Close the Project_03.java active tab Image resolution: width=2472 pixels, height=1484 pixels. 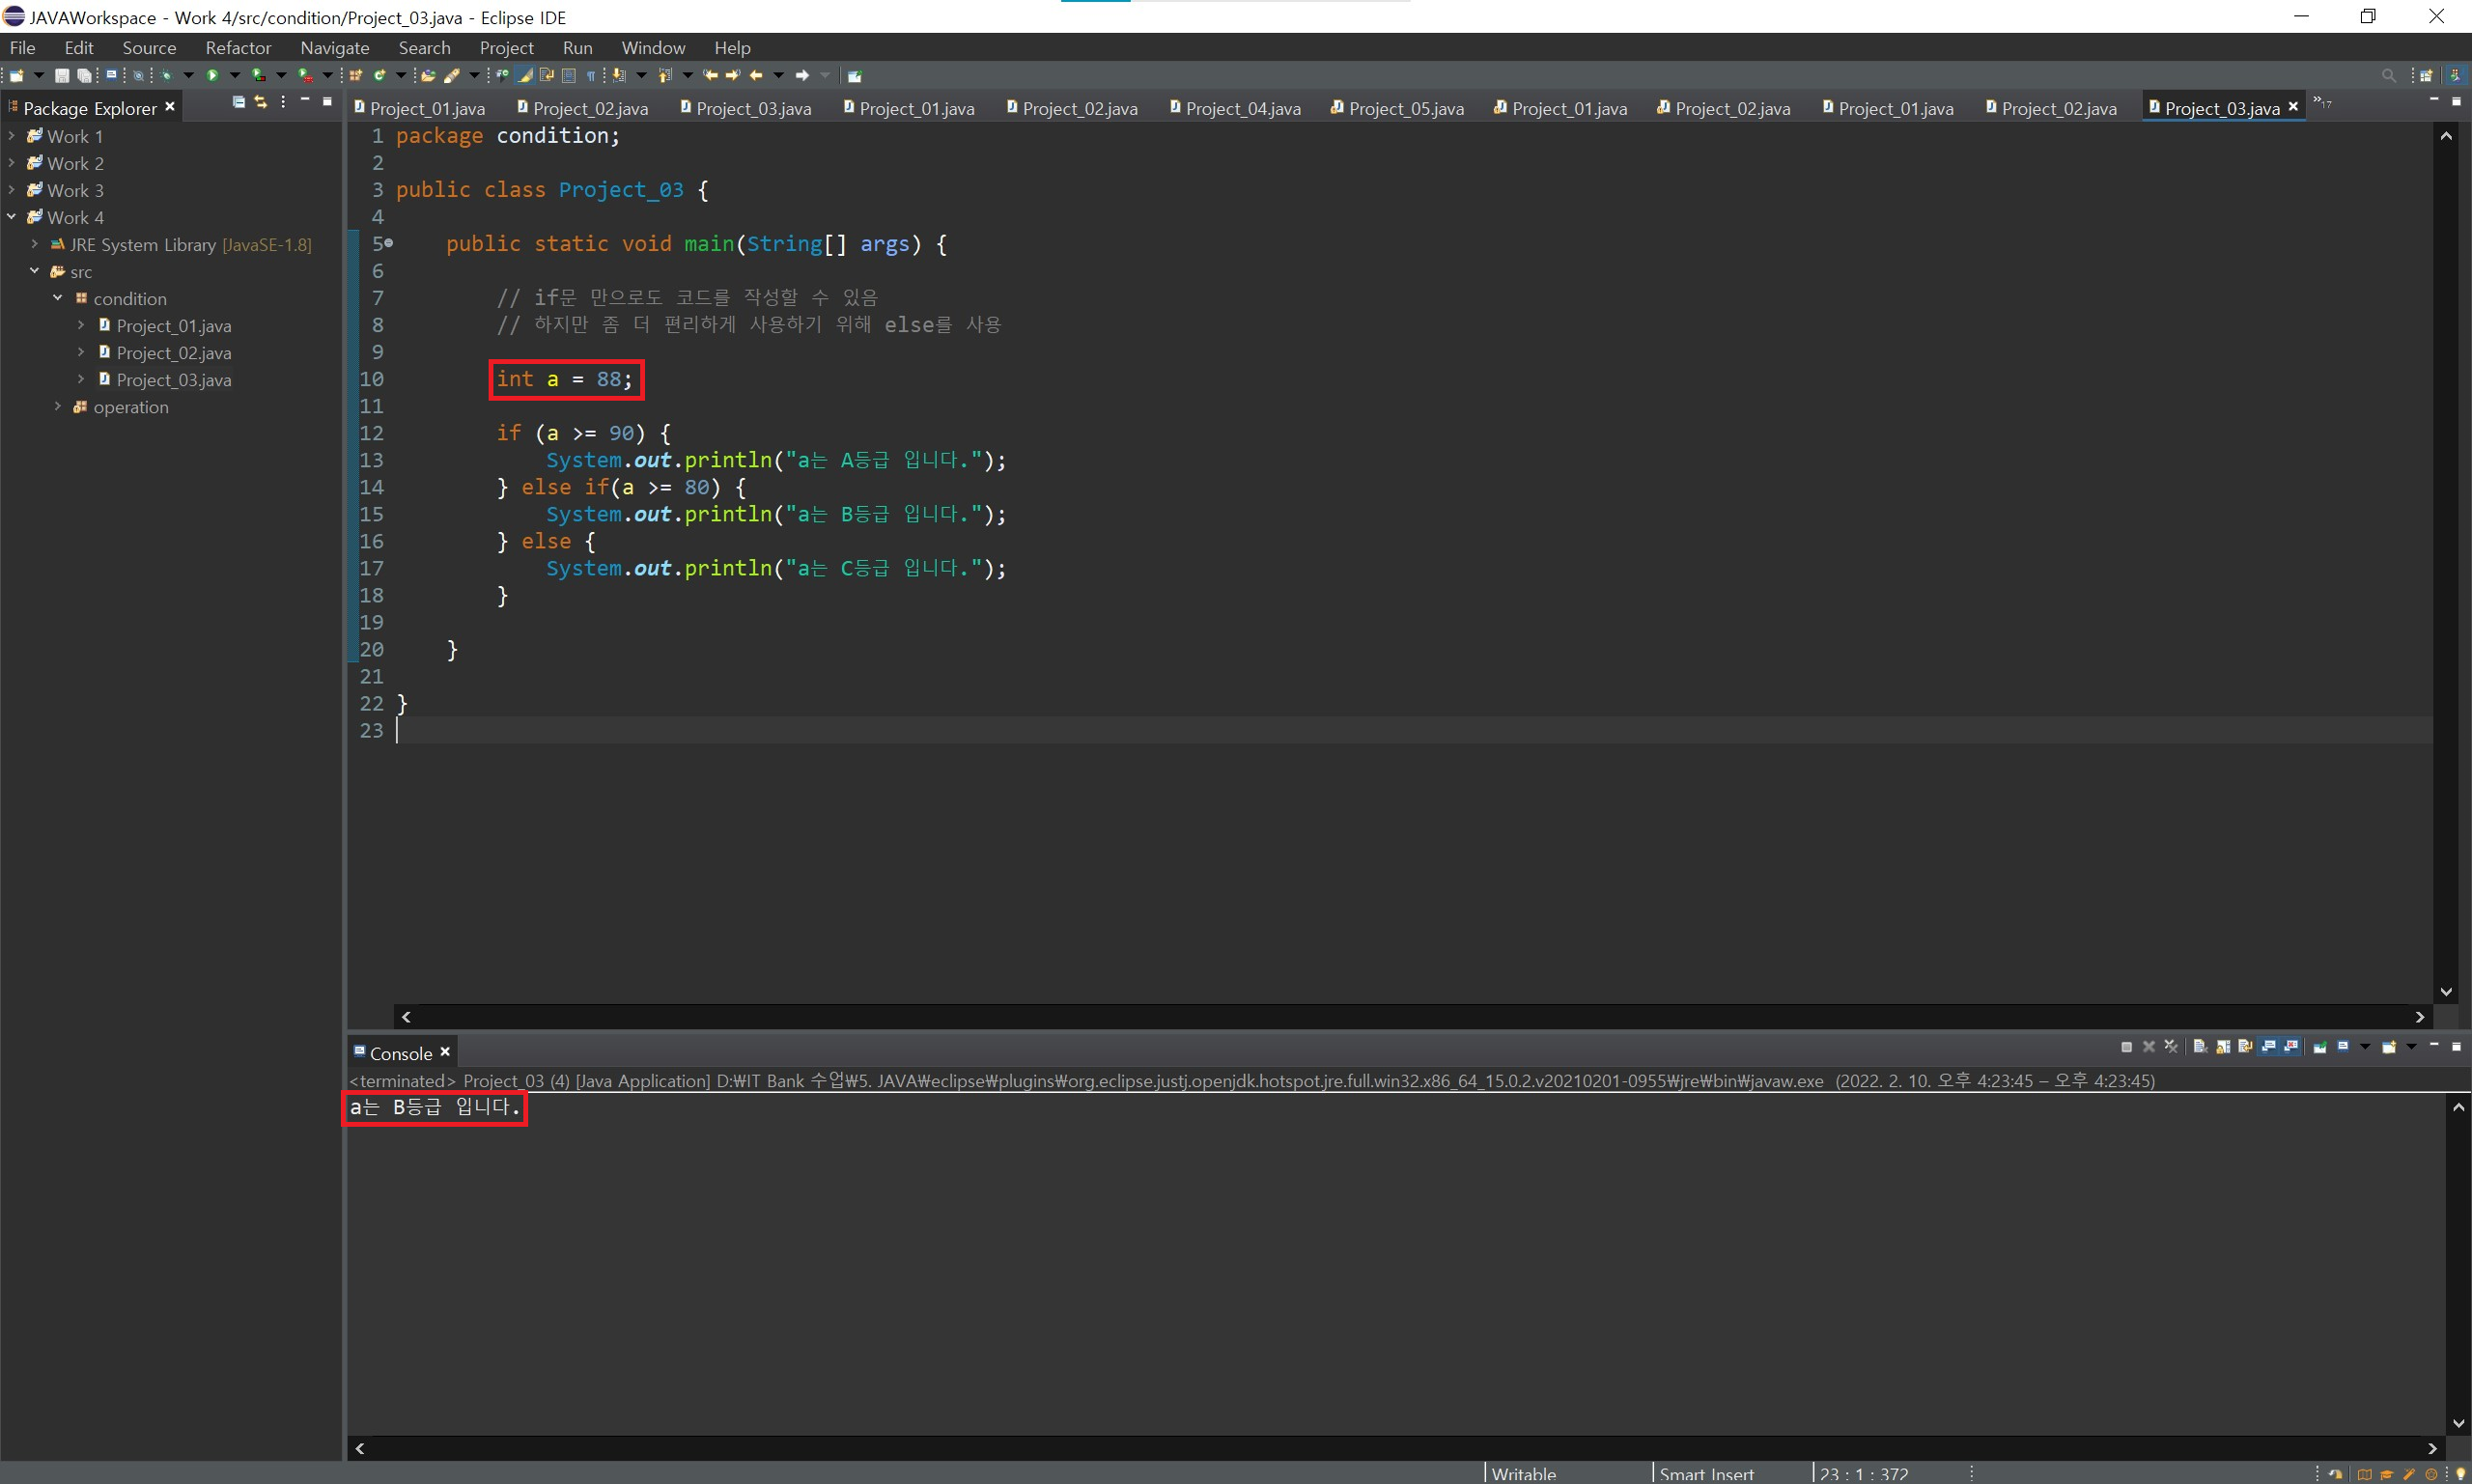pos(2292,106)
